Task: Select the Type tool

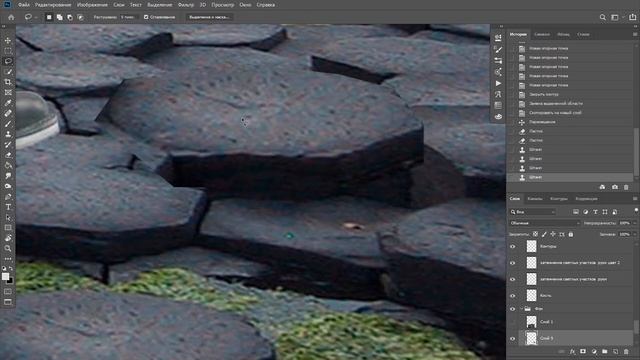Action: click(8, 207)
